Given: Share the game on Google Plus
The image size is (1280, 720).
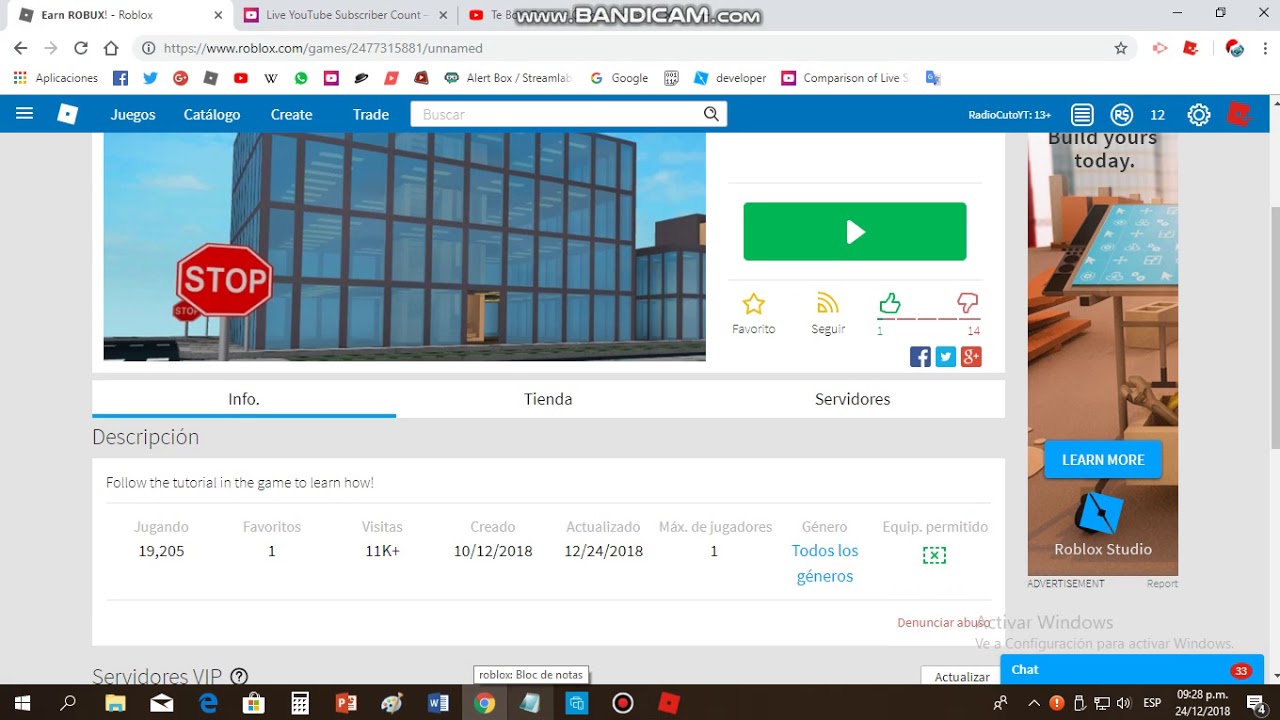Looking at the screenshot, I should click(971, 357).
